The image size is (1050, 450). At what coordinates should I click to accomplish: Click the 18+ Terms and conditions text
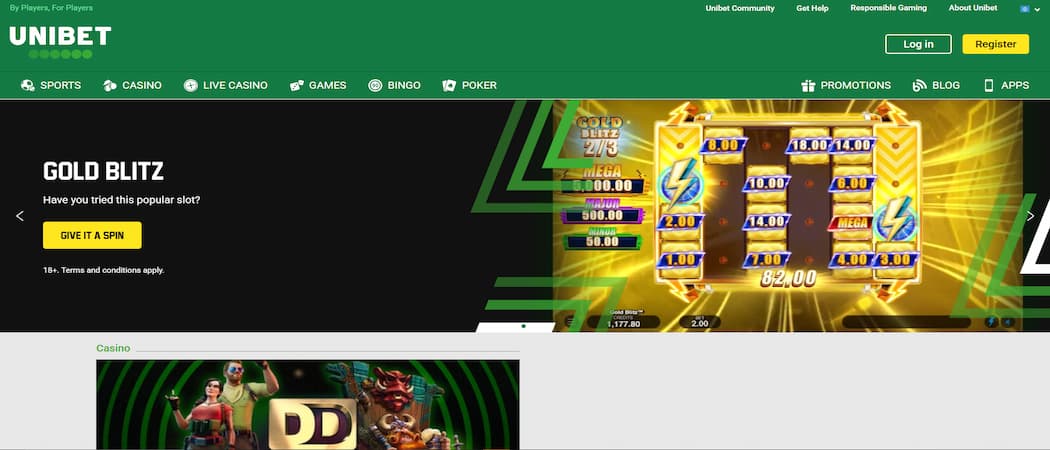point(104,270)
